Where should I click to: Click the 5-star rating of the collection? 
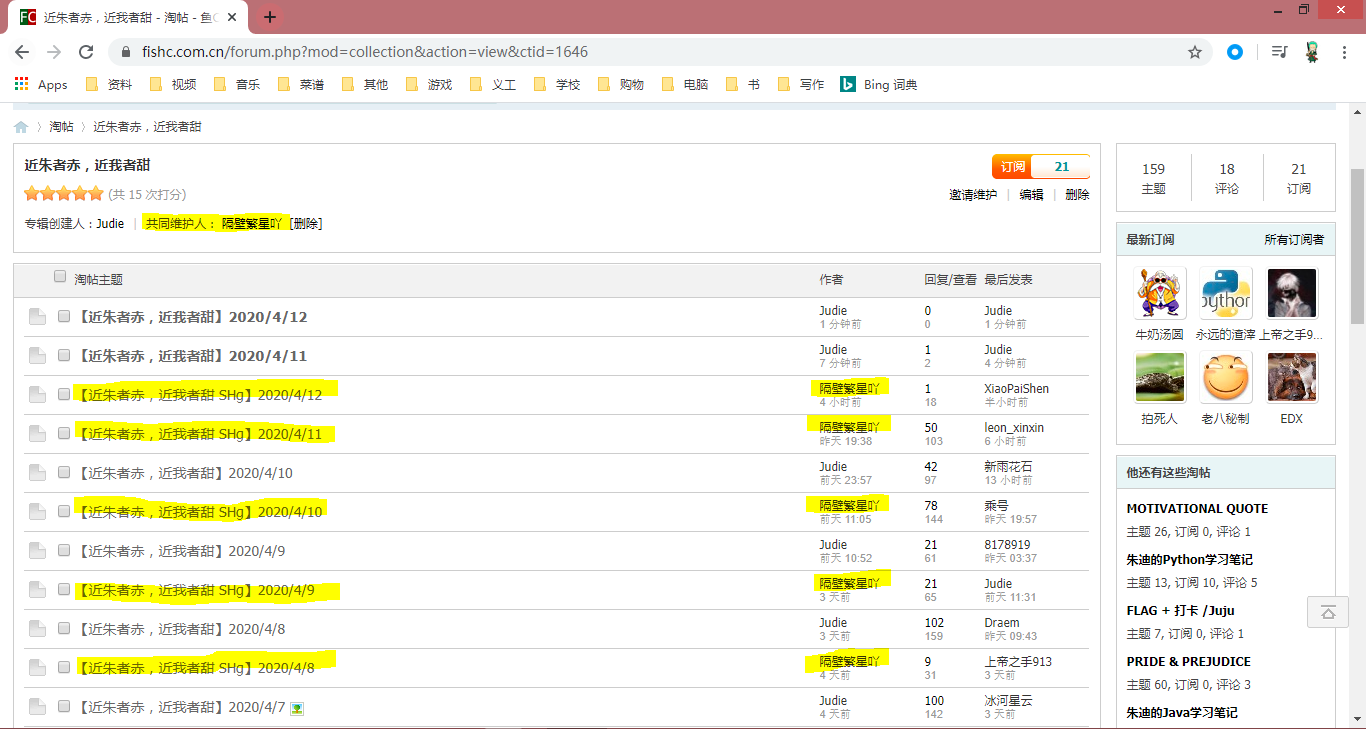(64, 194)
